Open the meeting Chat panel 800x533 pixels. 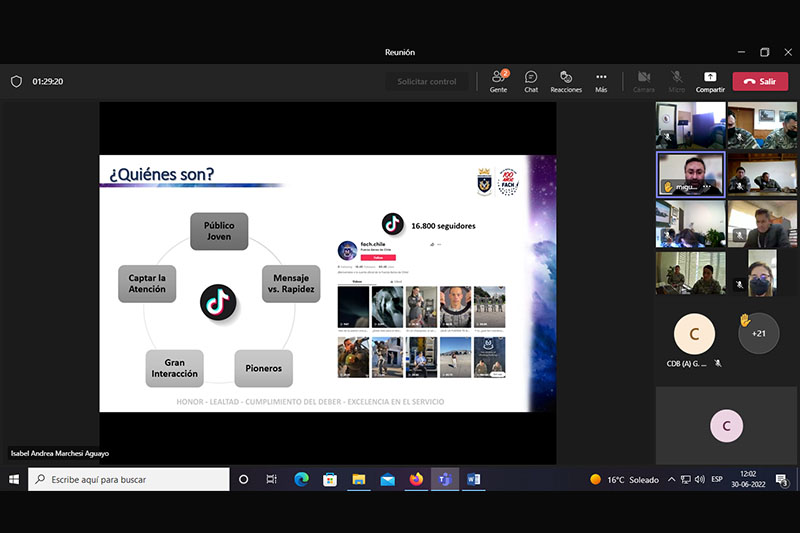[x=531, y=82]
